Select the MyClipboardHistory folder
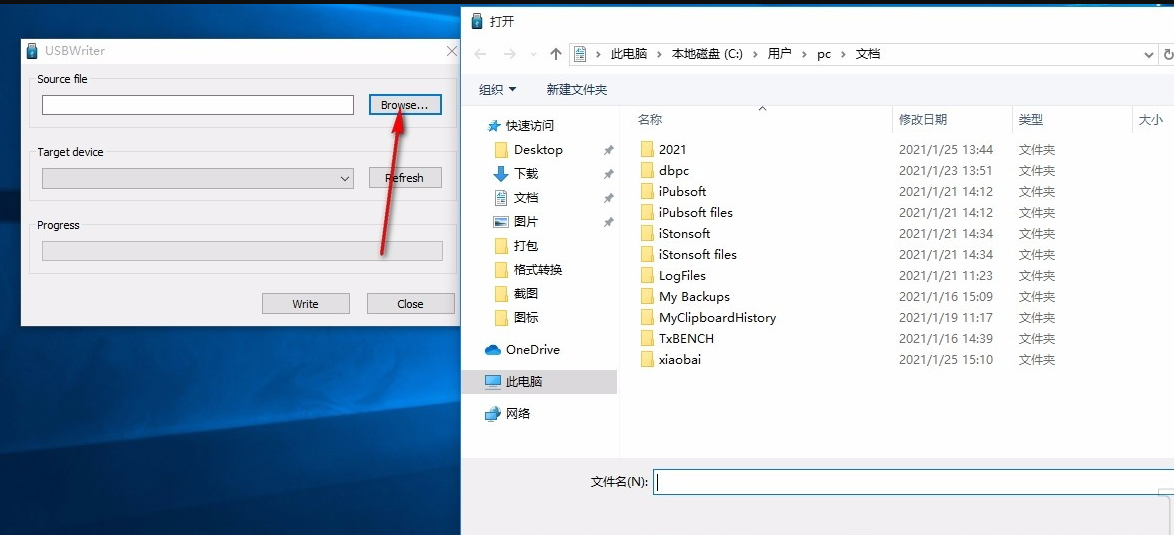Image resolution: width=1174 pixels, height=535 pixels. tap(718, 317)
